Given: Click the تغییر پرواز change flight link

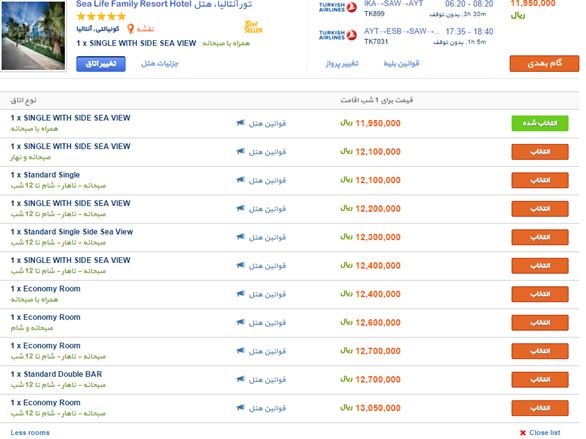Looking at the screenshot, I should [x=342, y=64].
